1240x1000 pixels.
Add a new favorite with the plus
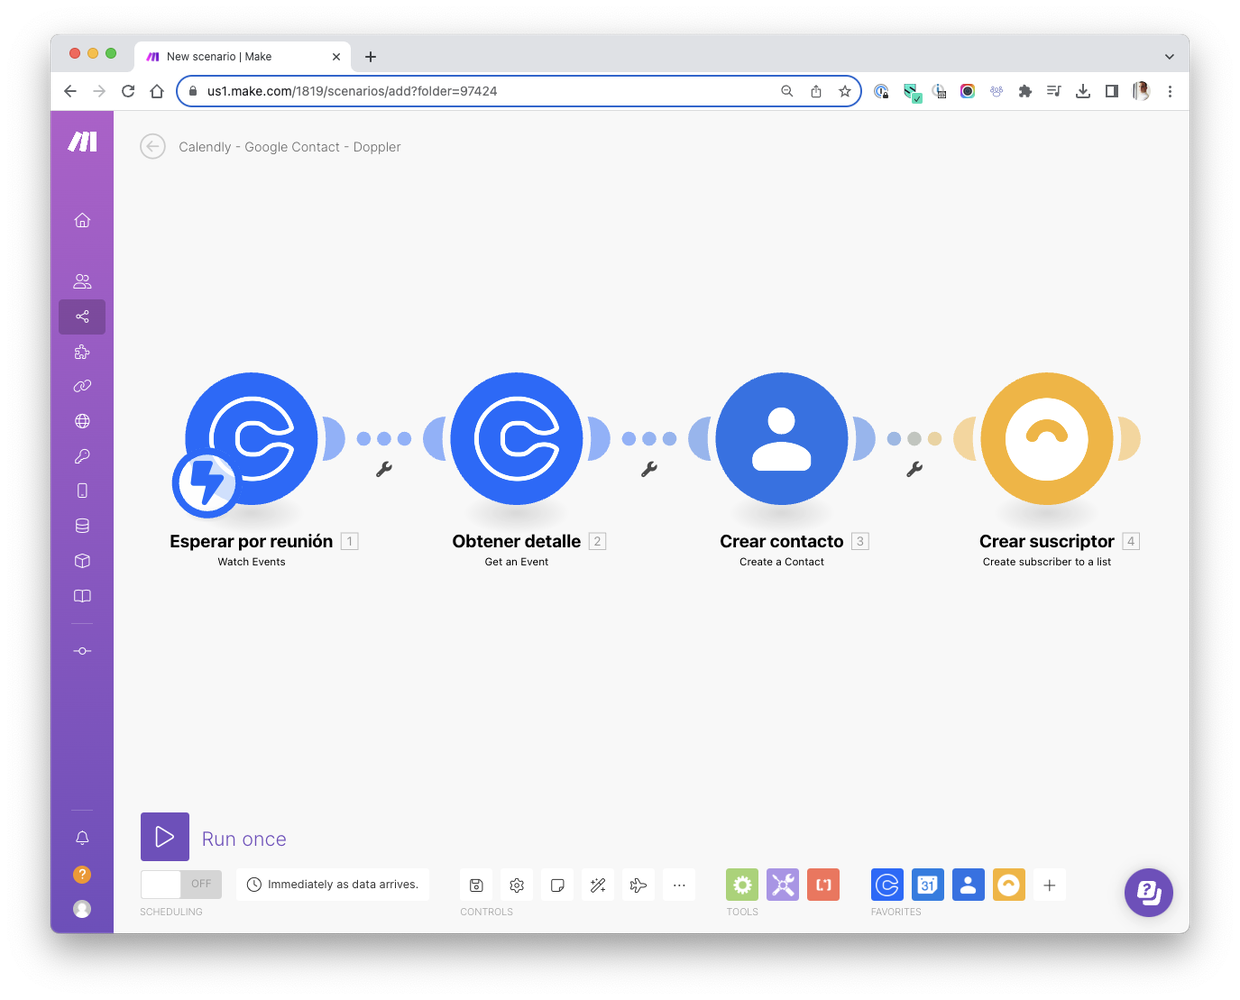coord(1049,885)
